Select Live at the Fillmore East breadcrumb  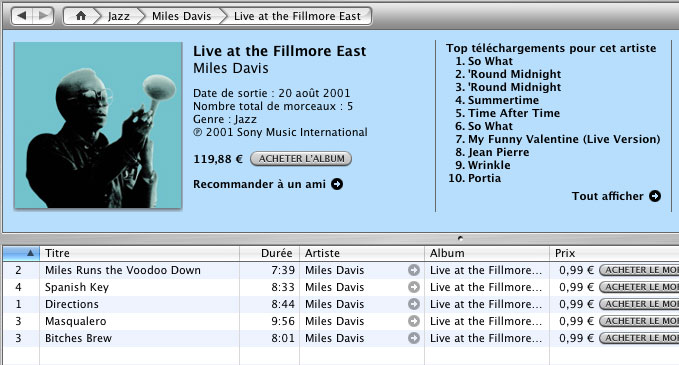click(297, 16)
